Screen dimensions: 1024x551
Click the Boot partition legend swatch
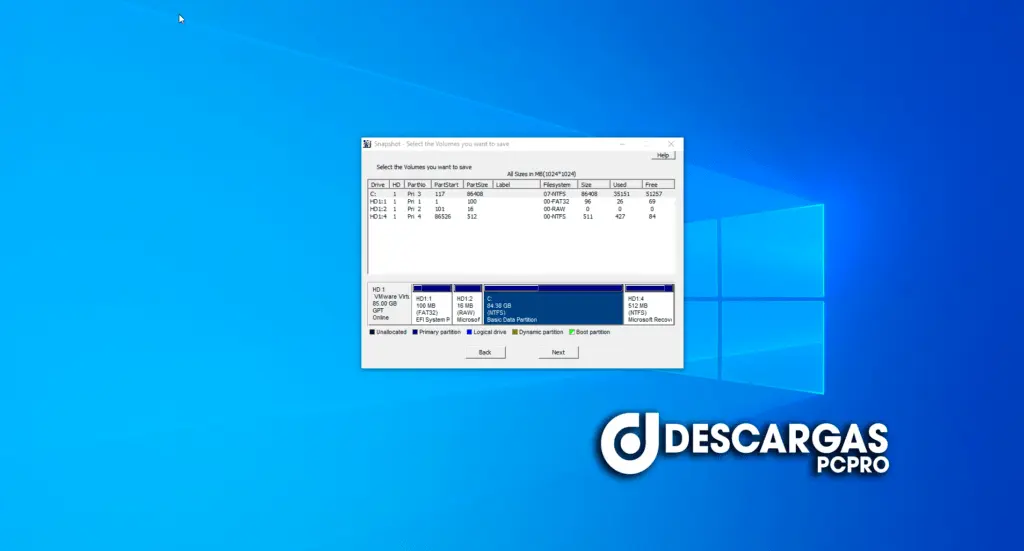[571, 332]
